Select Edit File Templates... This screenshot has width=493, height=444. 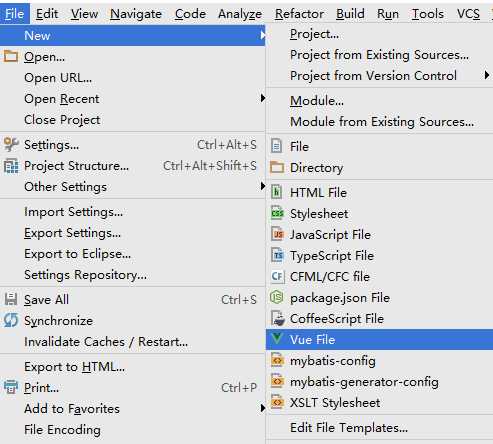349,428
